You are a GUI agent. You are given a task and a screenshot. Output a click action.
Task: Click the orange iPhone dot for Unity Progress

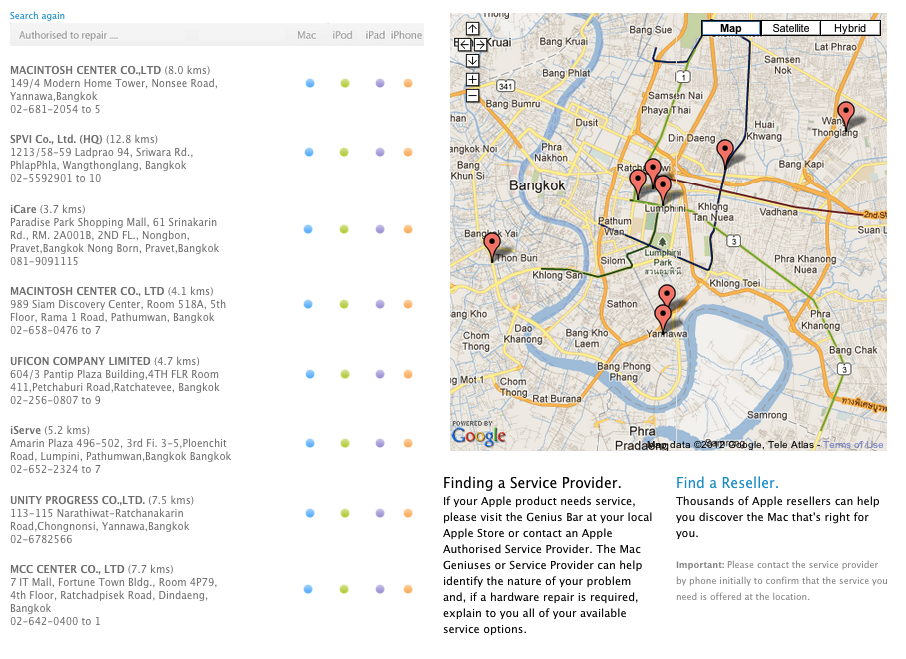click(408, 513)
